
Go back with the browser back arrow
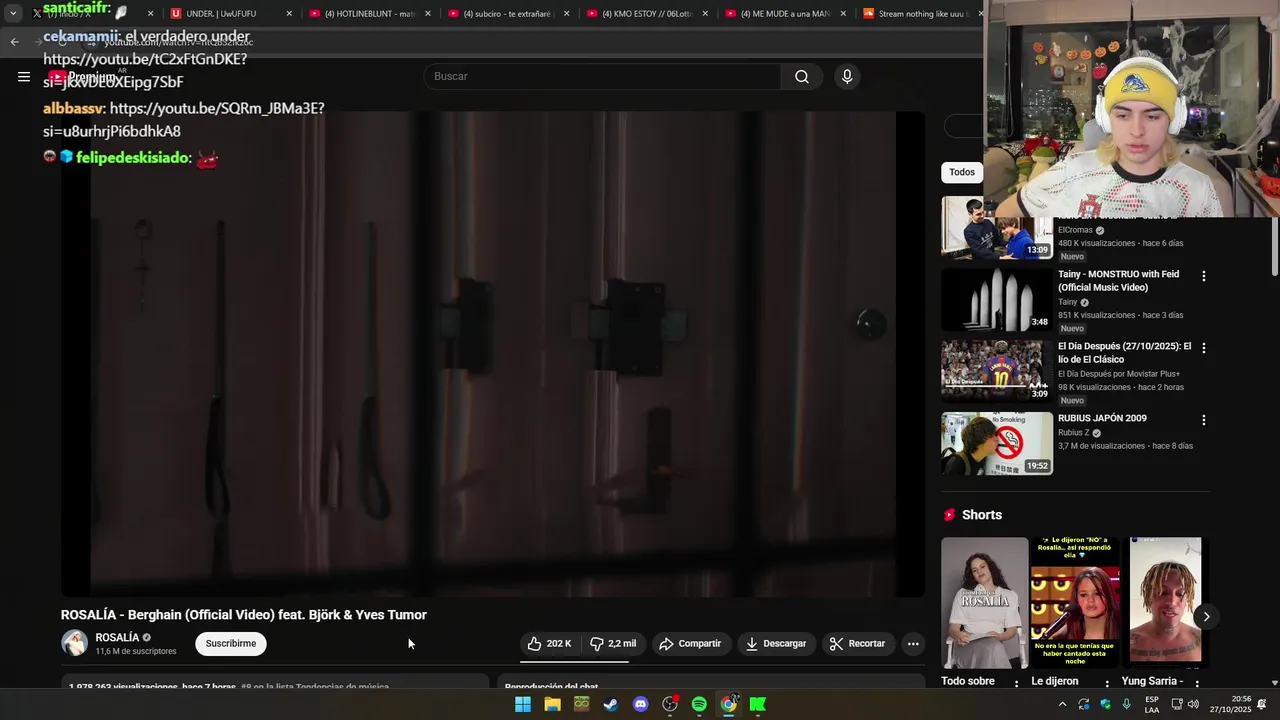(15, 42)
